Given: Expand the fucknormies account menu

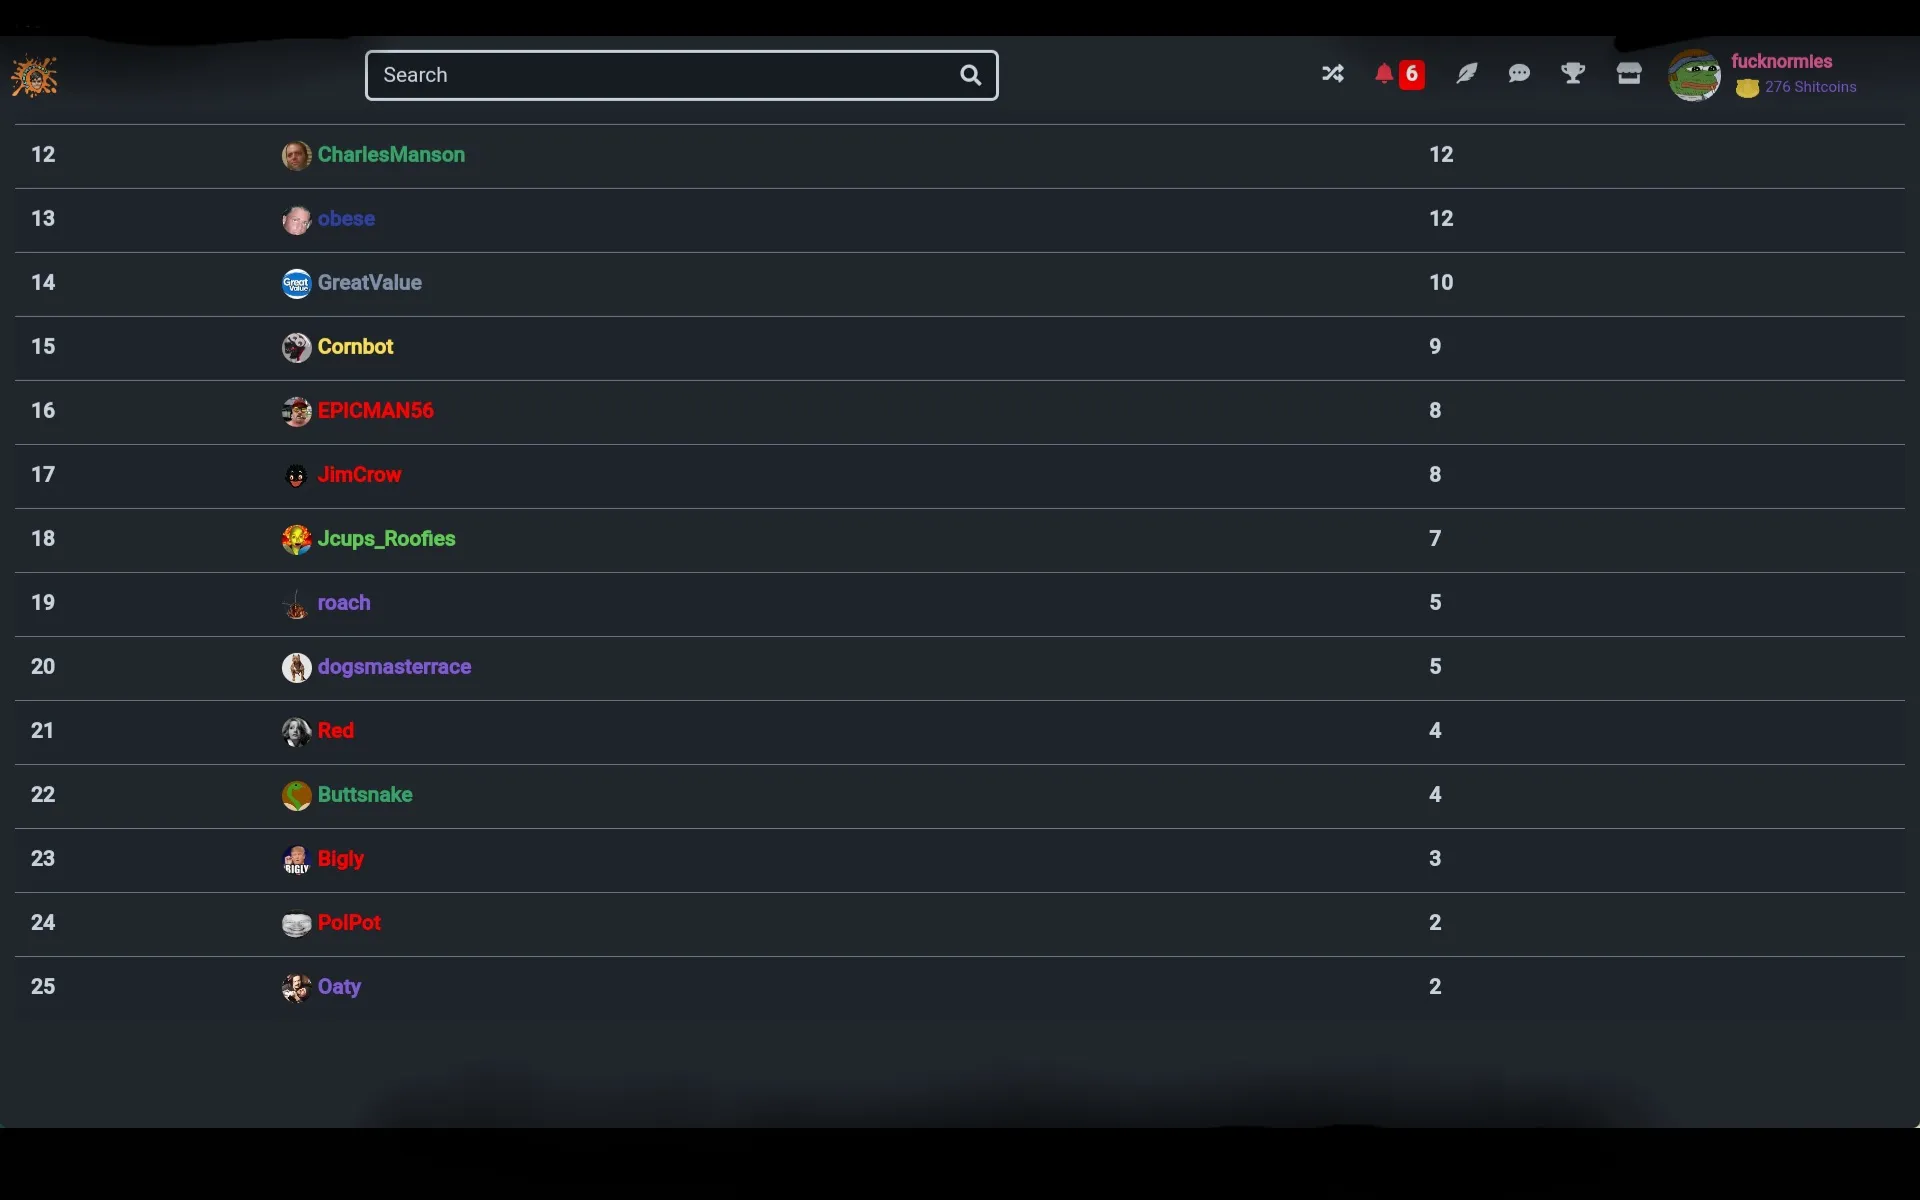Looking at the screenshot, I should [x=1695, y=73].
